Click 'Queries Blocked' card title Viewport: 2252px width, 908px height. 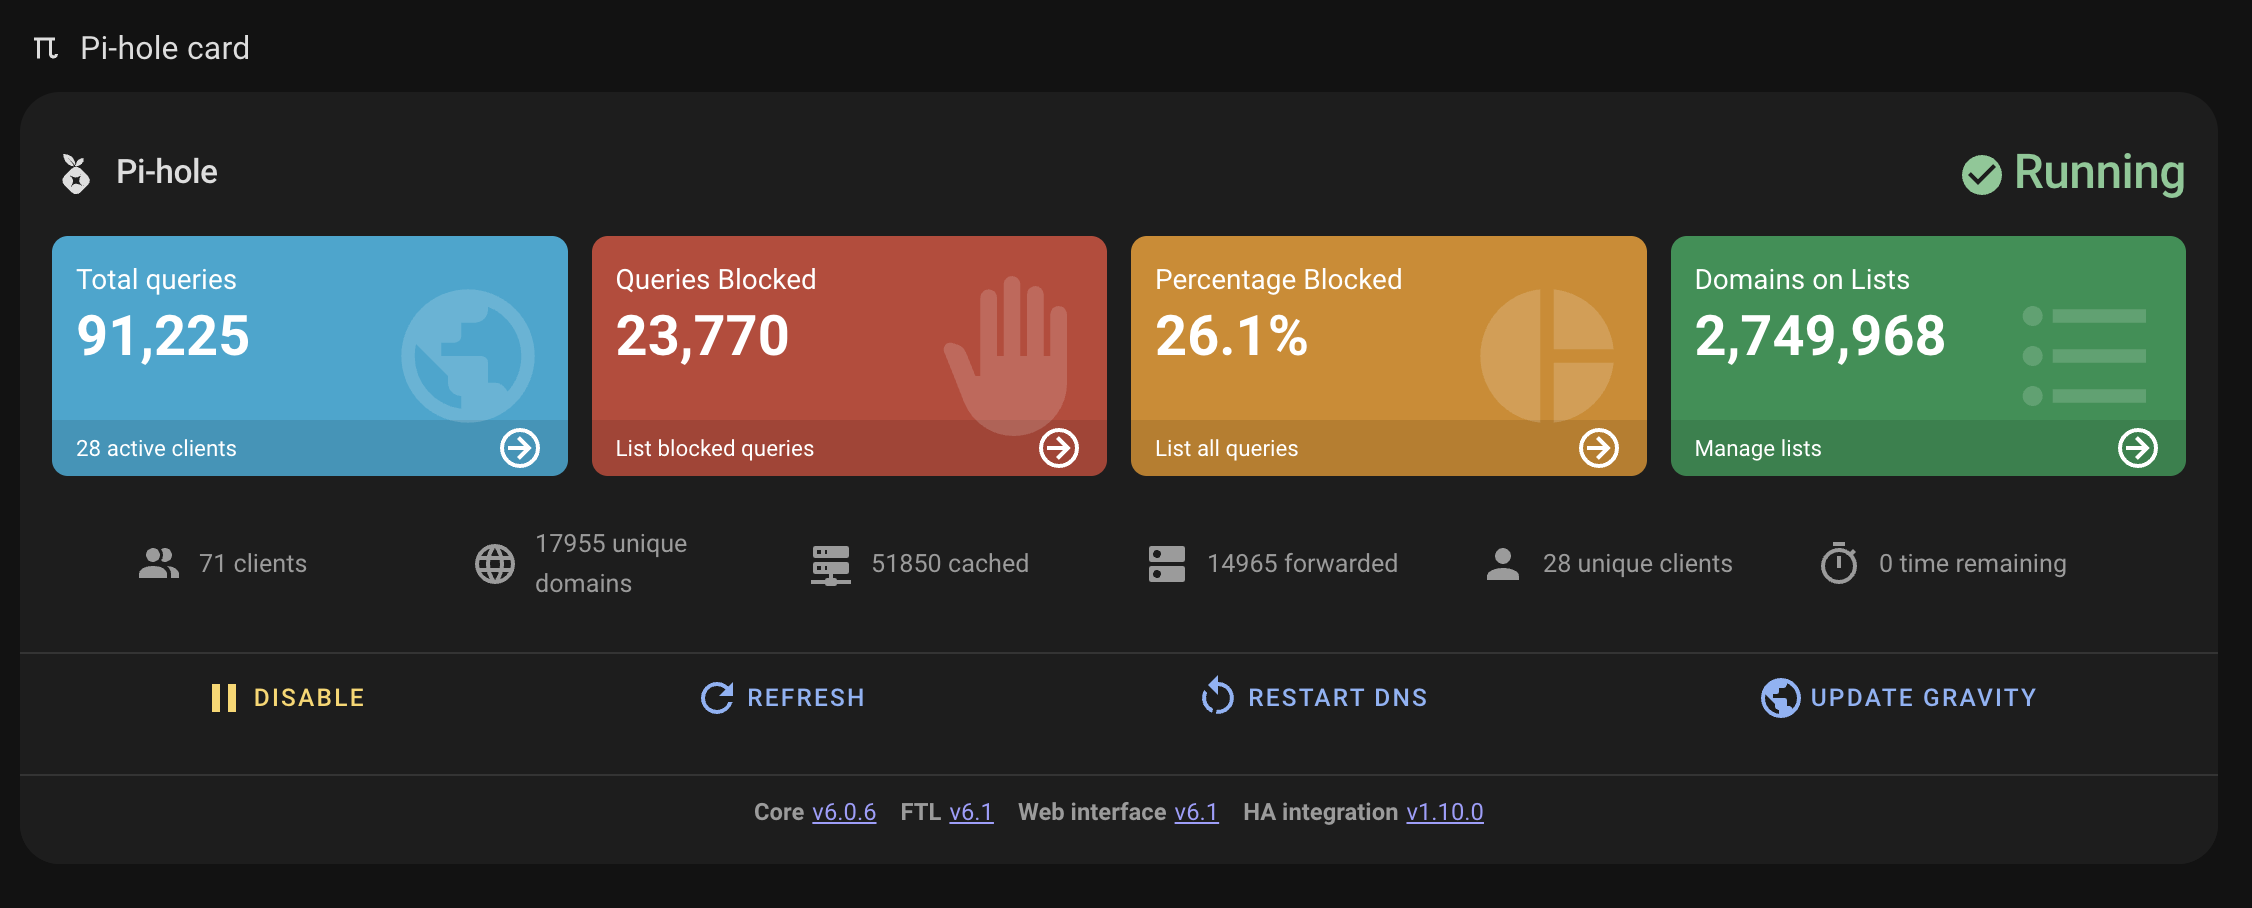(x=716, y=280)
